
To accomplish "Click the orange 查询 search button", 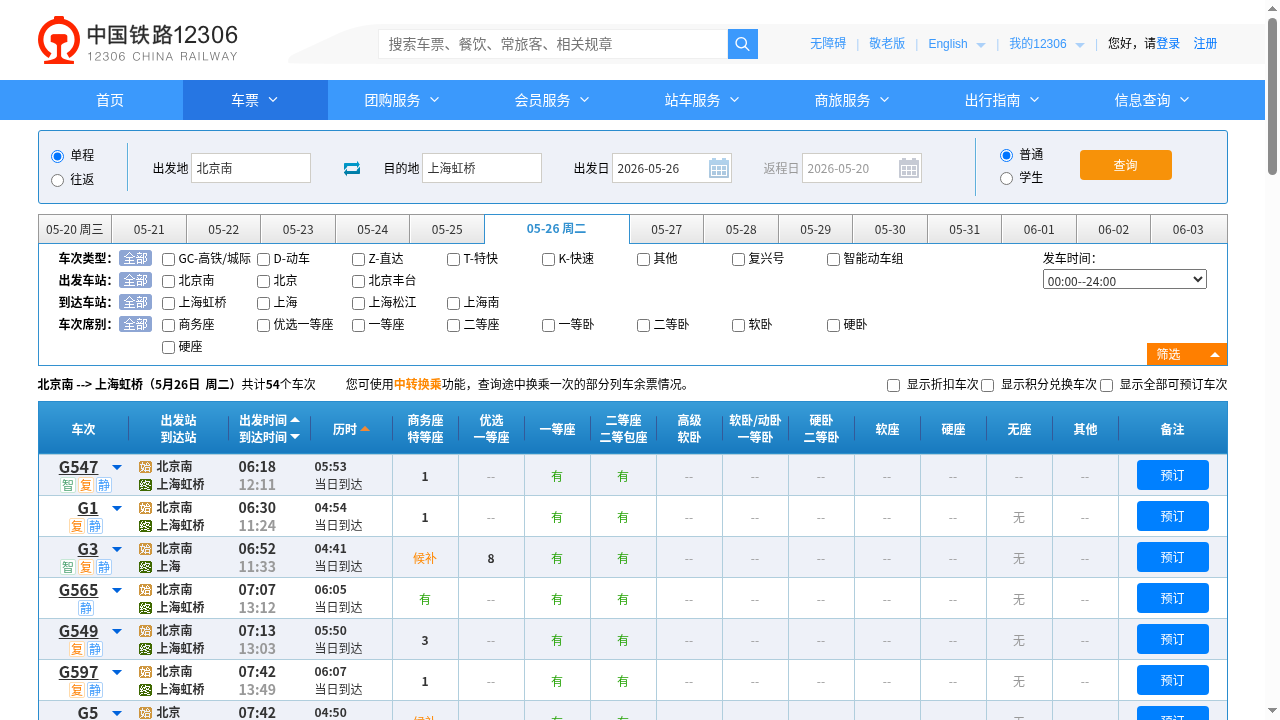I will tap(1126, 165).
